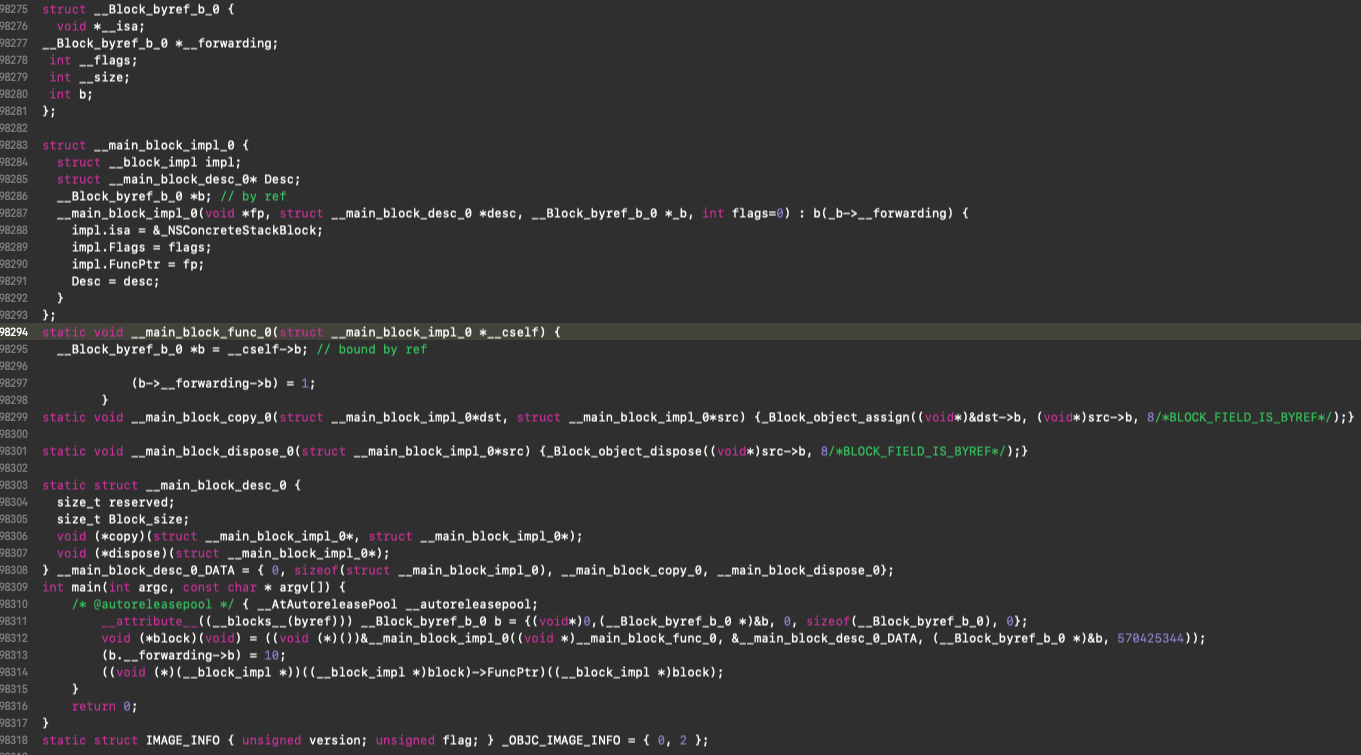Place cursor on 'void *__isa;' line
Screen dimensions: 1361x755
100,26
